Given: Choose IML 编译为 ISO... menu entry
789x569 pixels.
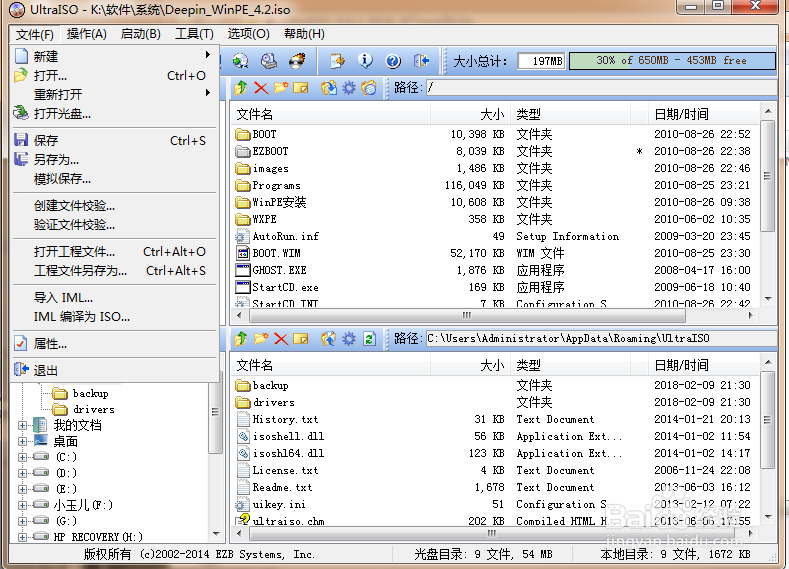Looking at the screenshot, I should coord(115,317).
